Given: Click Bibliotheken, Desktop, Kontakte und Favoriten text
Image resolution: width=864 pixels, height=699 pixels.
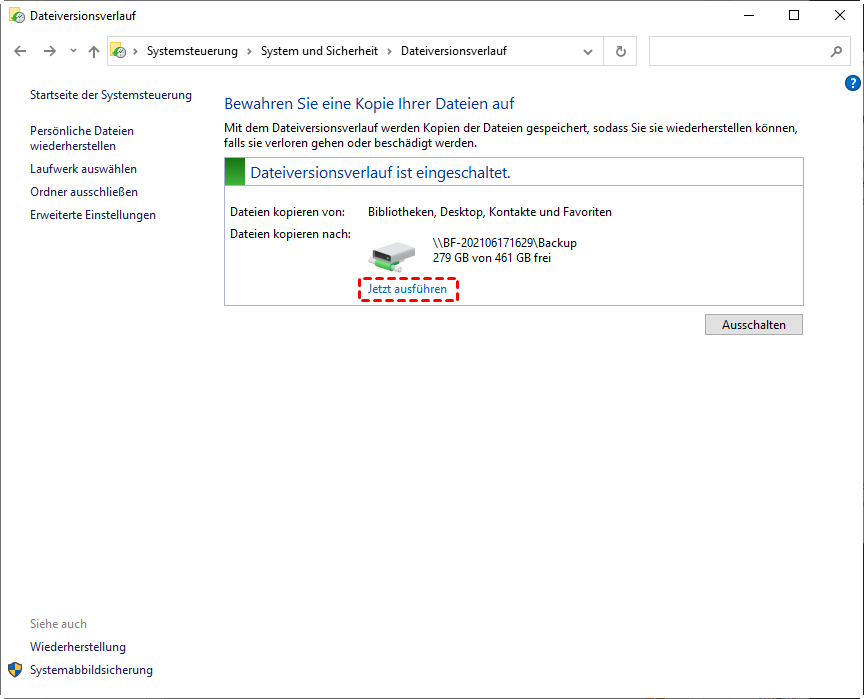Looking at the screenshot, I should (490, 212).
